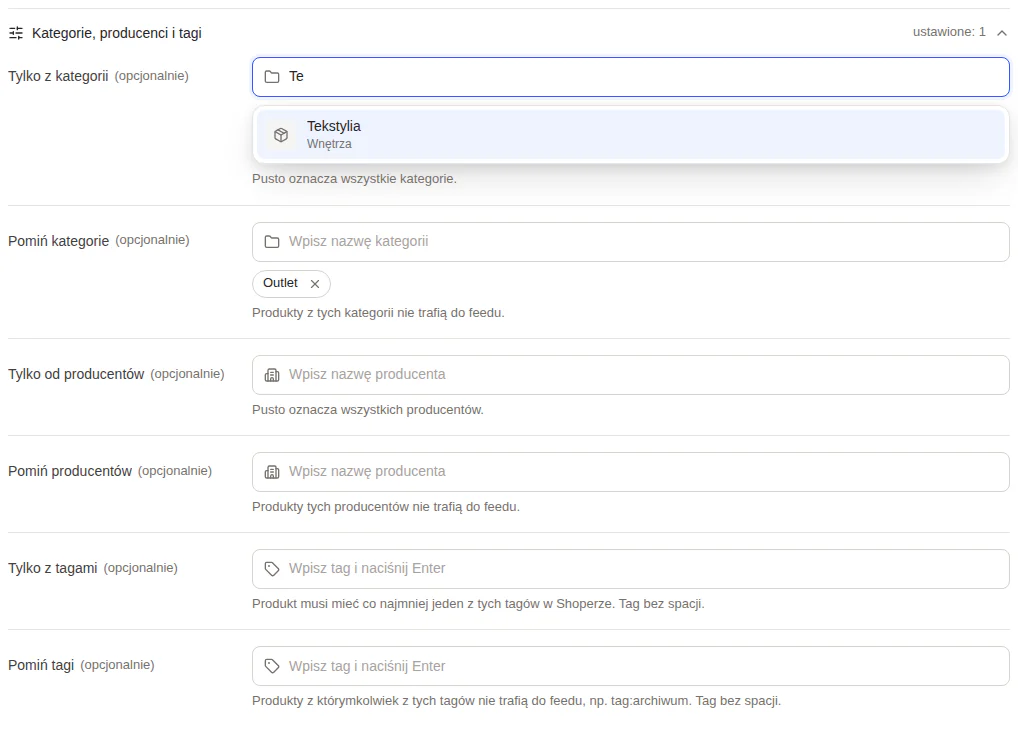
Task: Click the 'Produkty tych producentów nie trafią do feedu.' hint
Action: pos(386,506)
